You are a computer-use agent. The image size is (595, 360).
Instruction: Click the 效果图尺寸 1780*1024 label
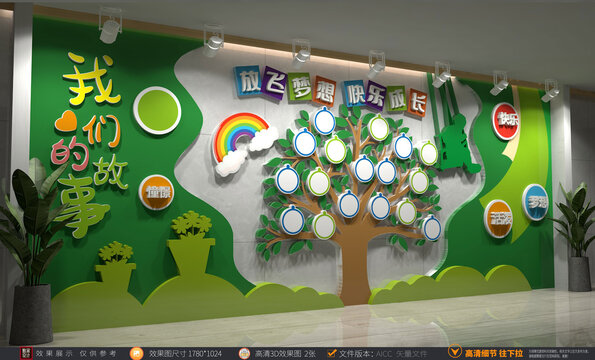pyautogui.click(x=185, y=354)
